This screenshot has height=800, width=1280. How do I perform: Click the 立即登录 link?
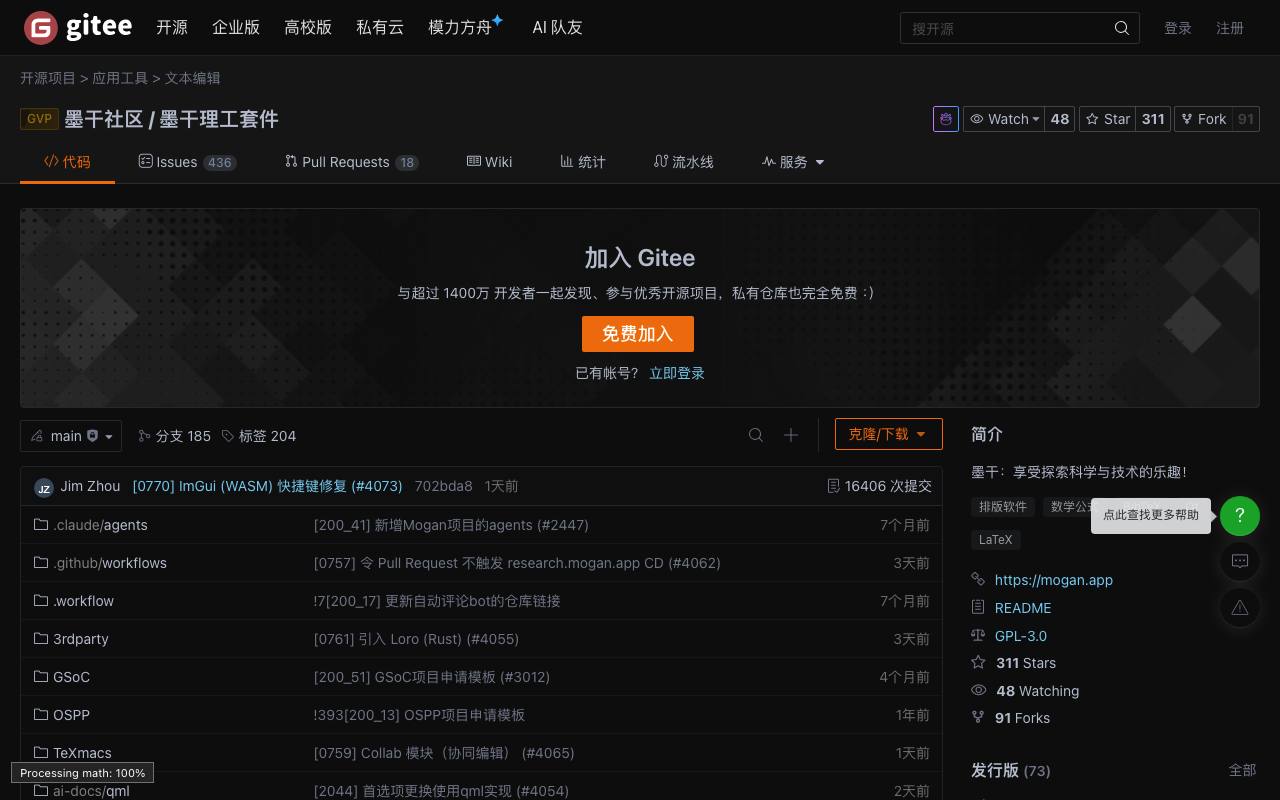coord(677,373)
